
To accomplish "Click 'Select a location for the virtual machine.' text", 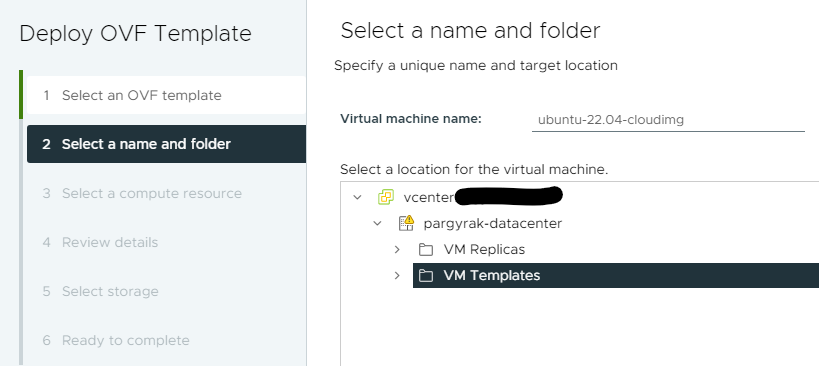I will (x=474, y=170).
